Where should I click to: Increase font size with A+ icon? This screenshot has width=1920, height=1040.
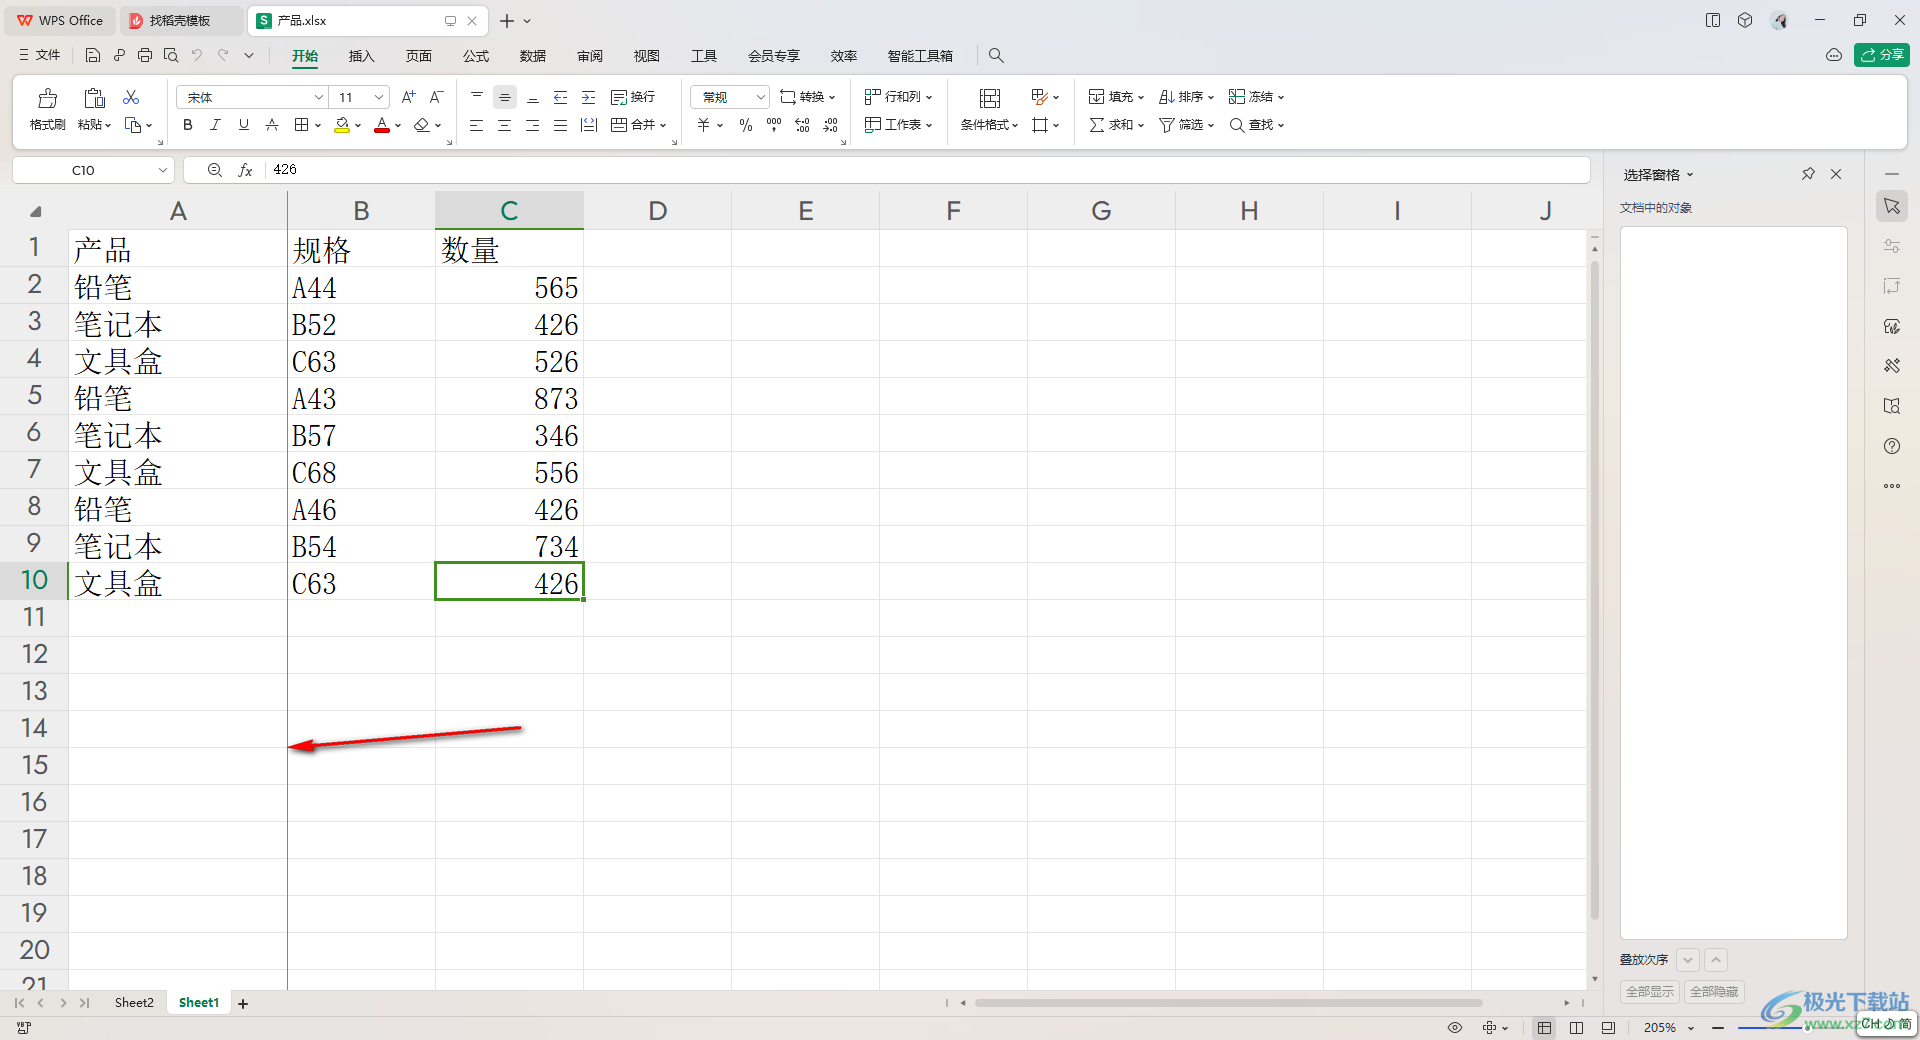tap(408, 97)
